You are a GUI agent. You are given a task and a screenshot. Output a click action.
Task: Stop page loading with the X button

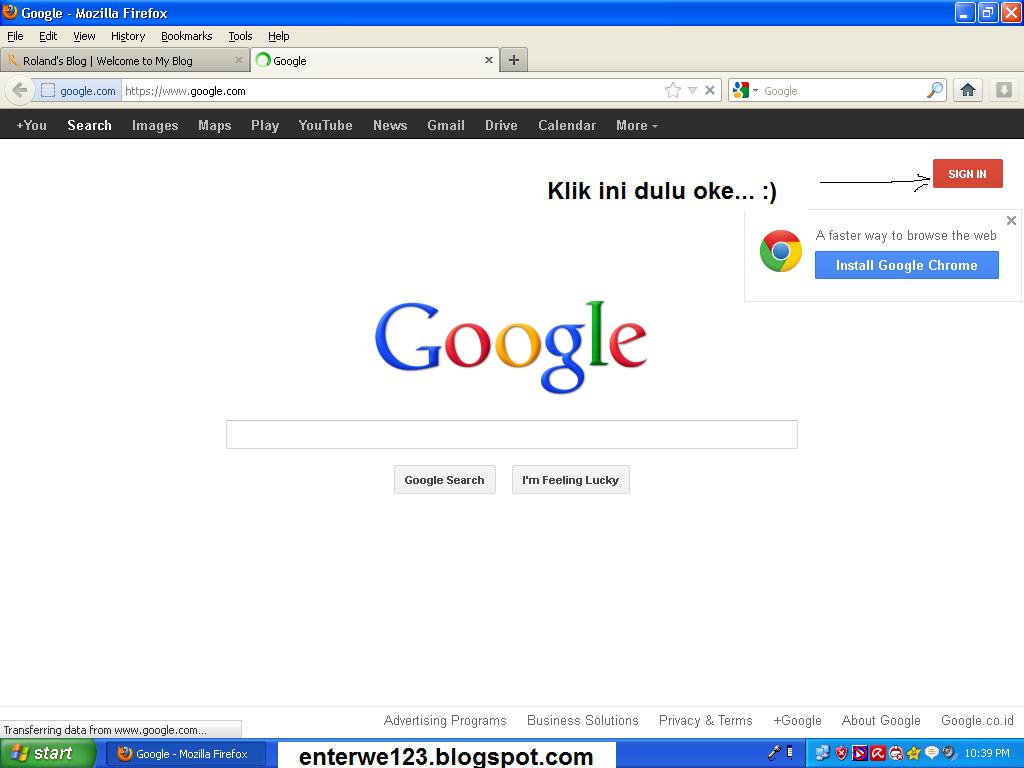tap(710, 90)
